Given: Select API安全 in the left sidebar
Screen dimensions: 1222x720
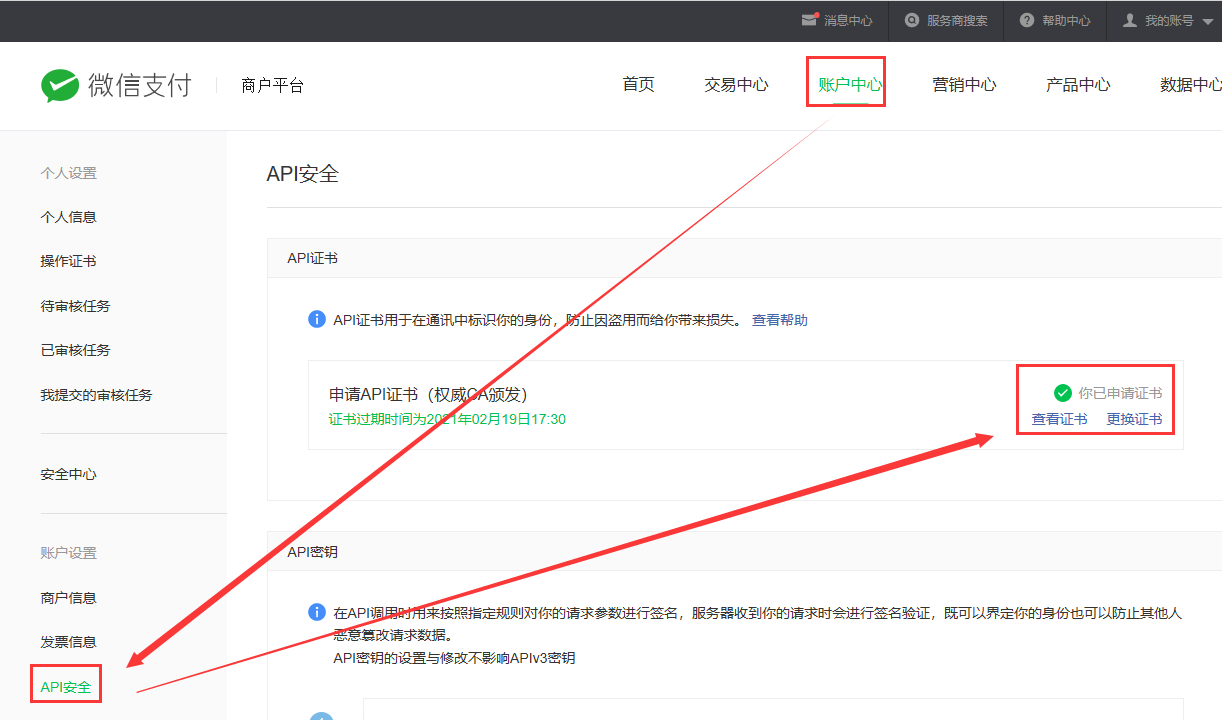Looking at the screenshot, I should 66,687.
